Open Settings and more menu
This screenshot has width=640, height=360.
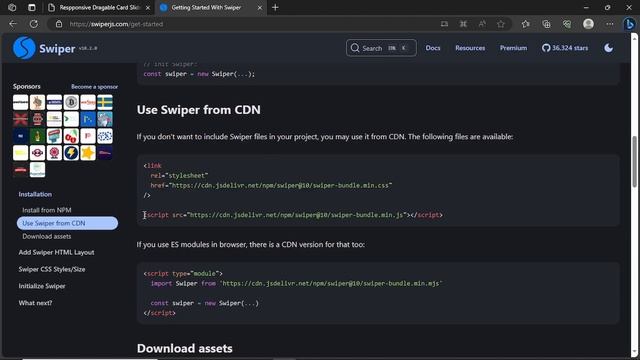(610, 24)
